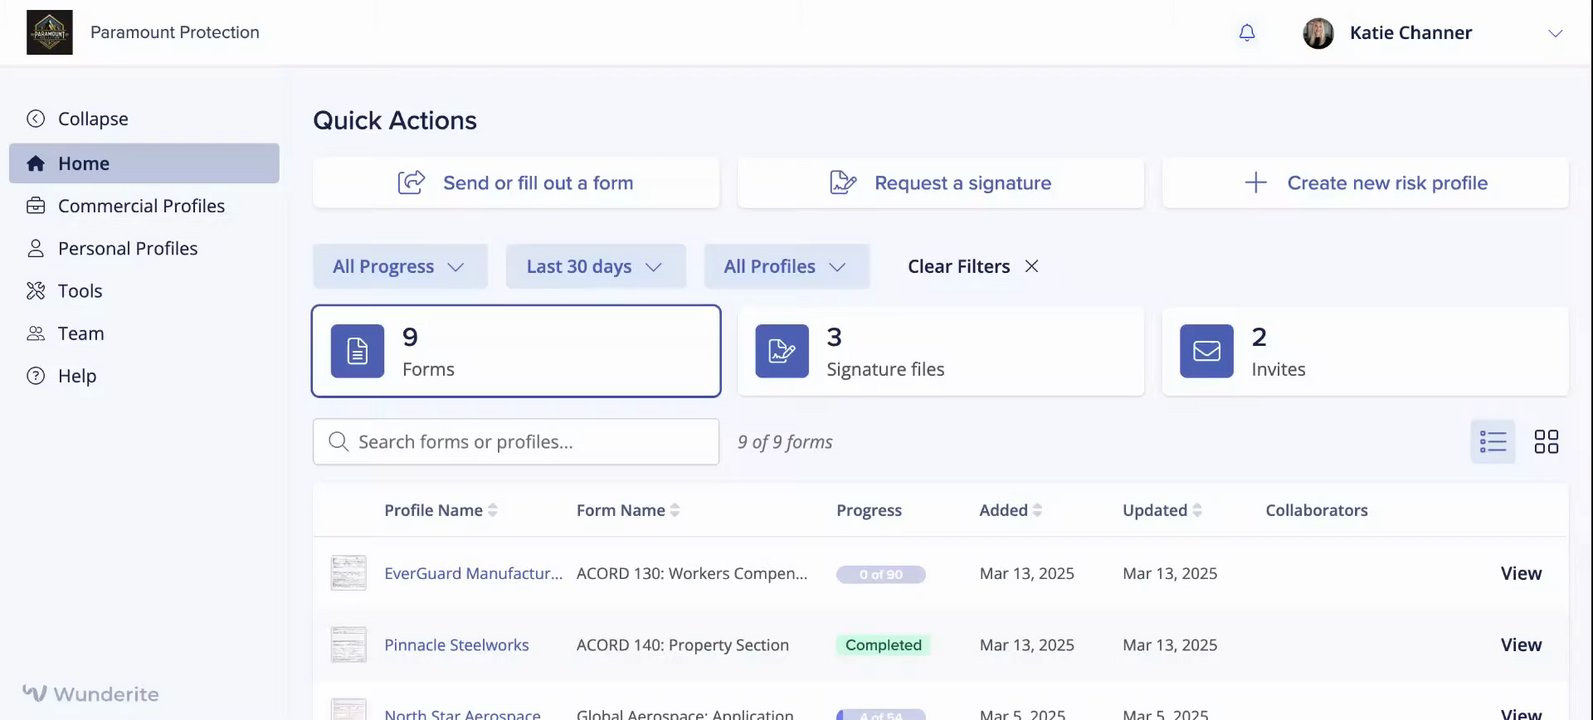
Task: Expand the Last 30 days dropdown
Action: pos(595,267)
